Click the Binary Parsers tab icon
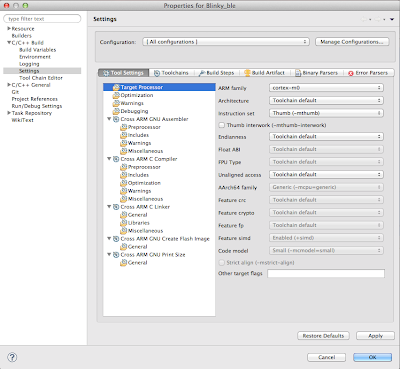The width and height of the screenshot is (400, 369). [x=298, y=73]
